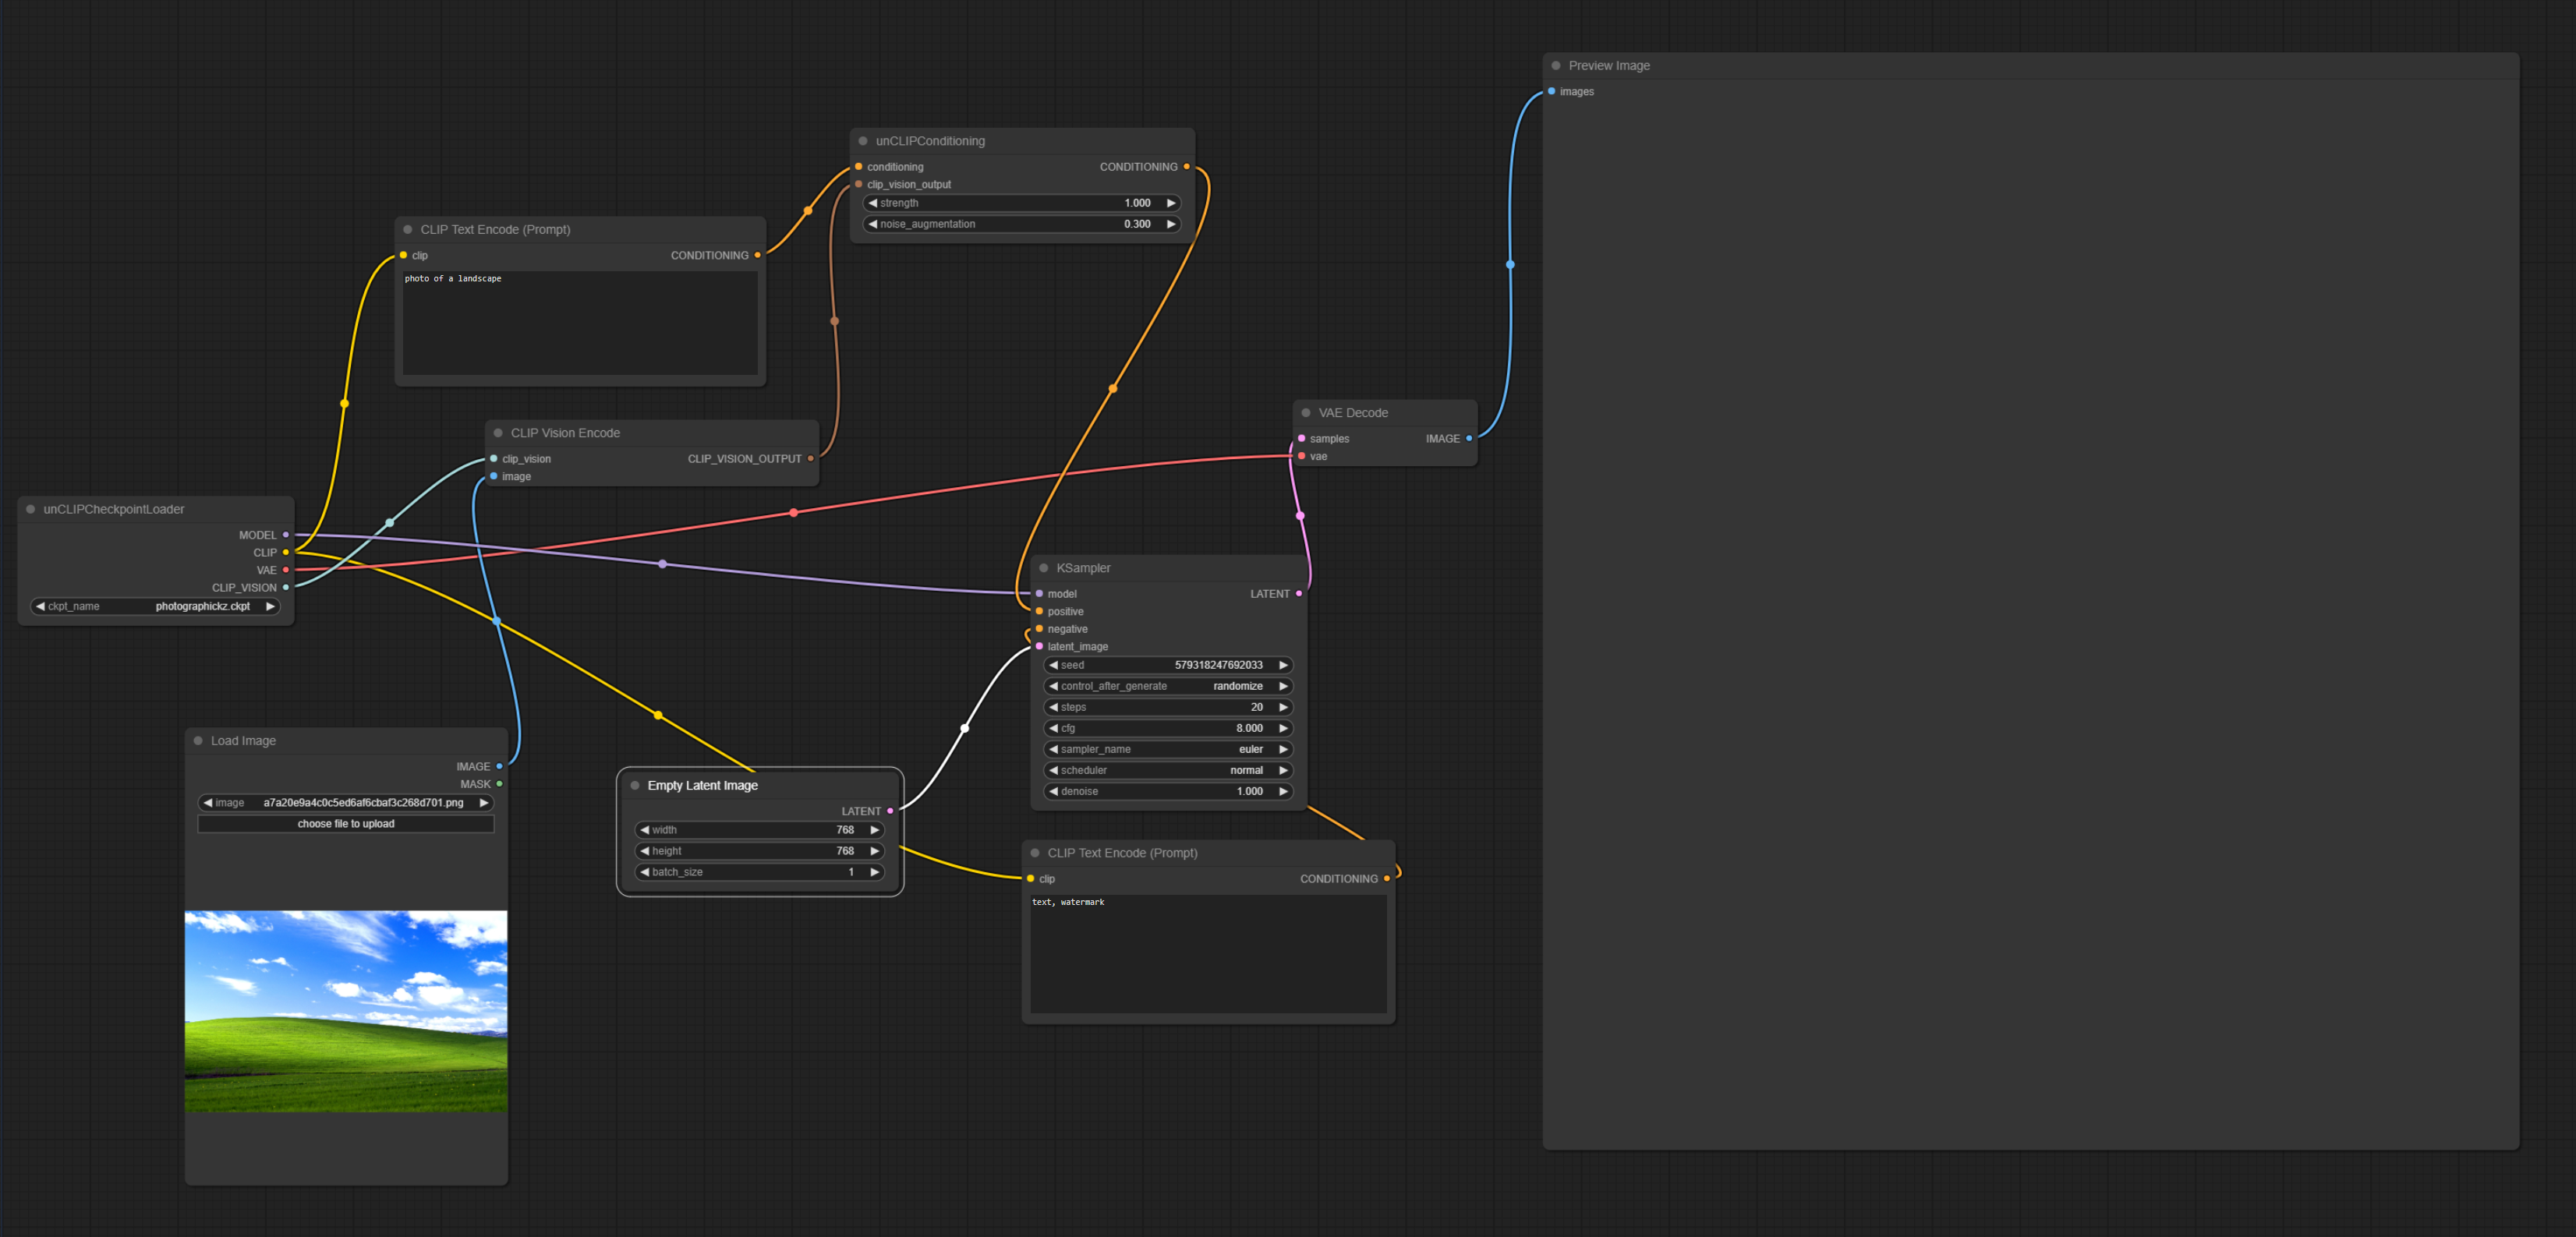
Task: Click the 'photo of a landscape' prompt text box
Action: tap(580, 323)
